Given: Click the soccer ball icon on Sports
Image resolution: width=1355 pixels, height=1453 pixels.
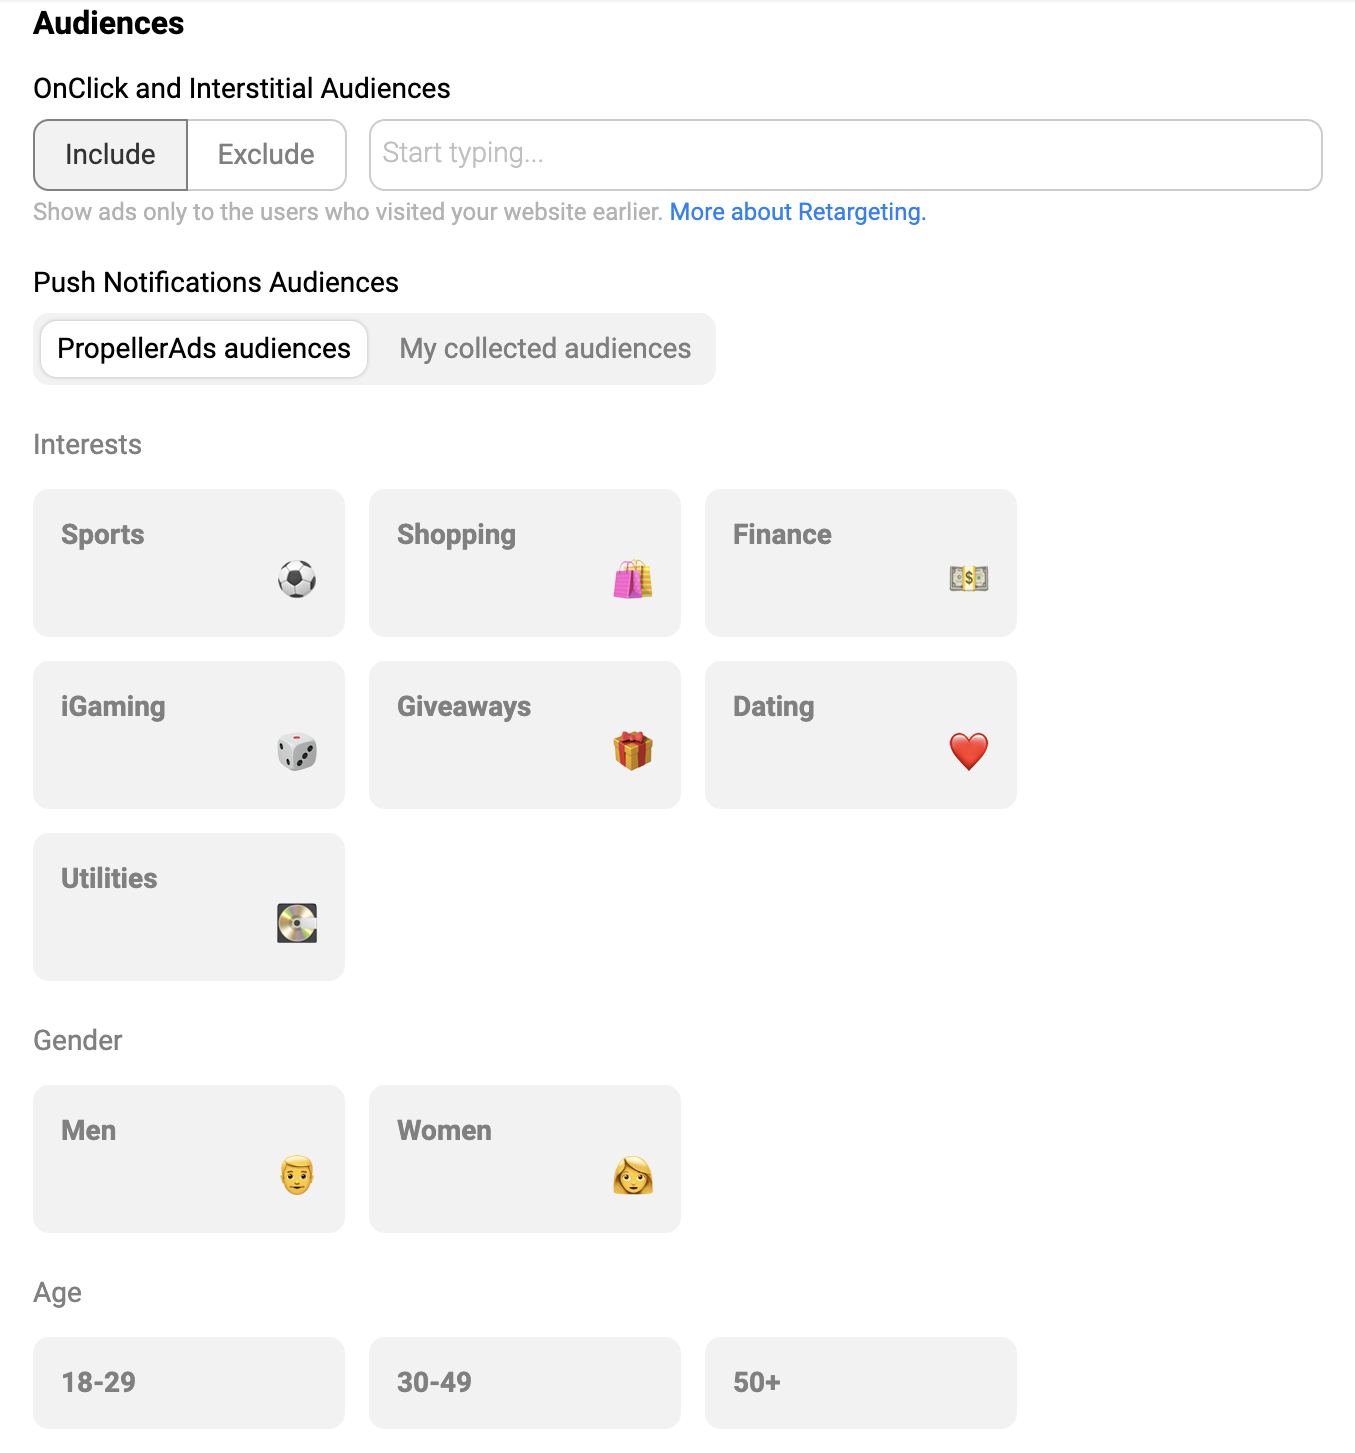Looking at the screenshot, I should 297,579.
